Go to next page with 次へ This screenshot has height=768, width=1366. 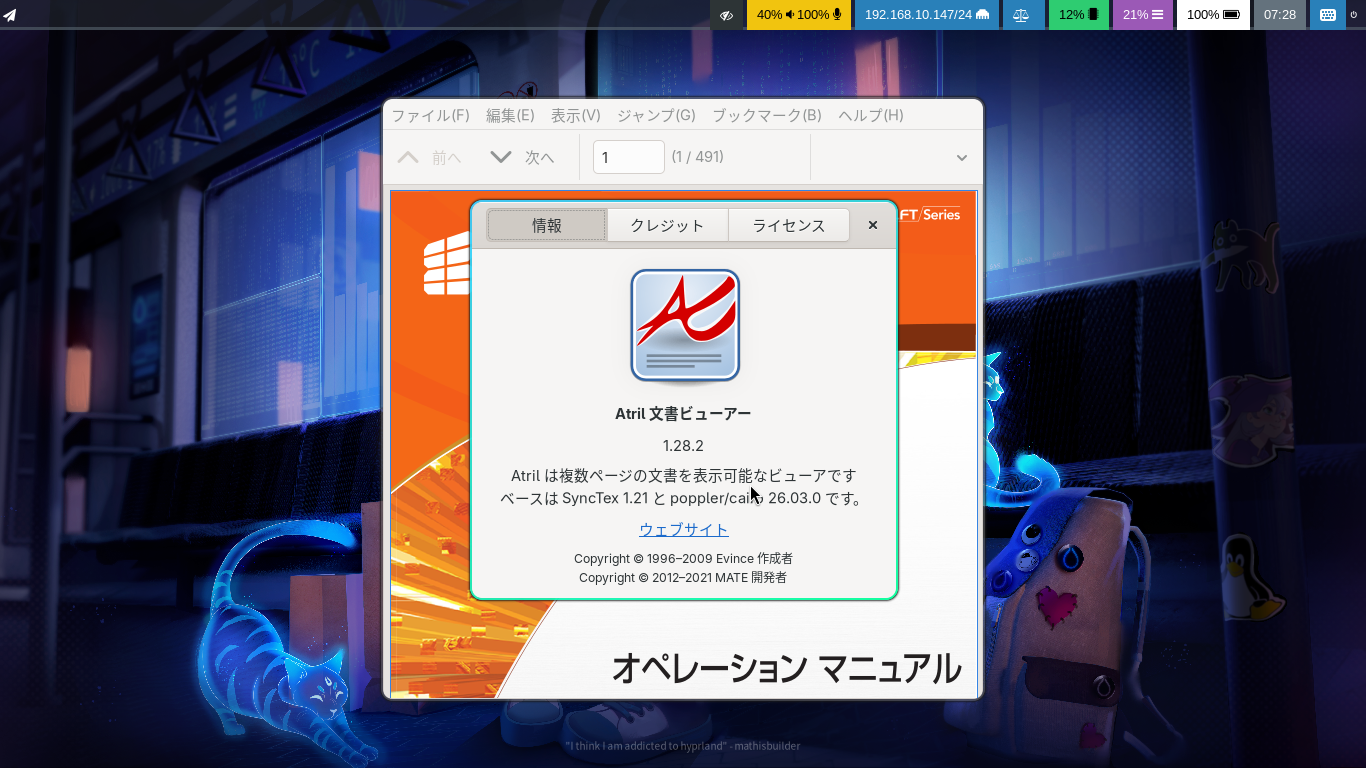522,157
